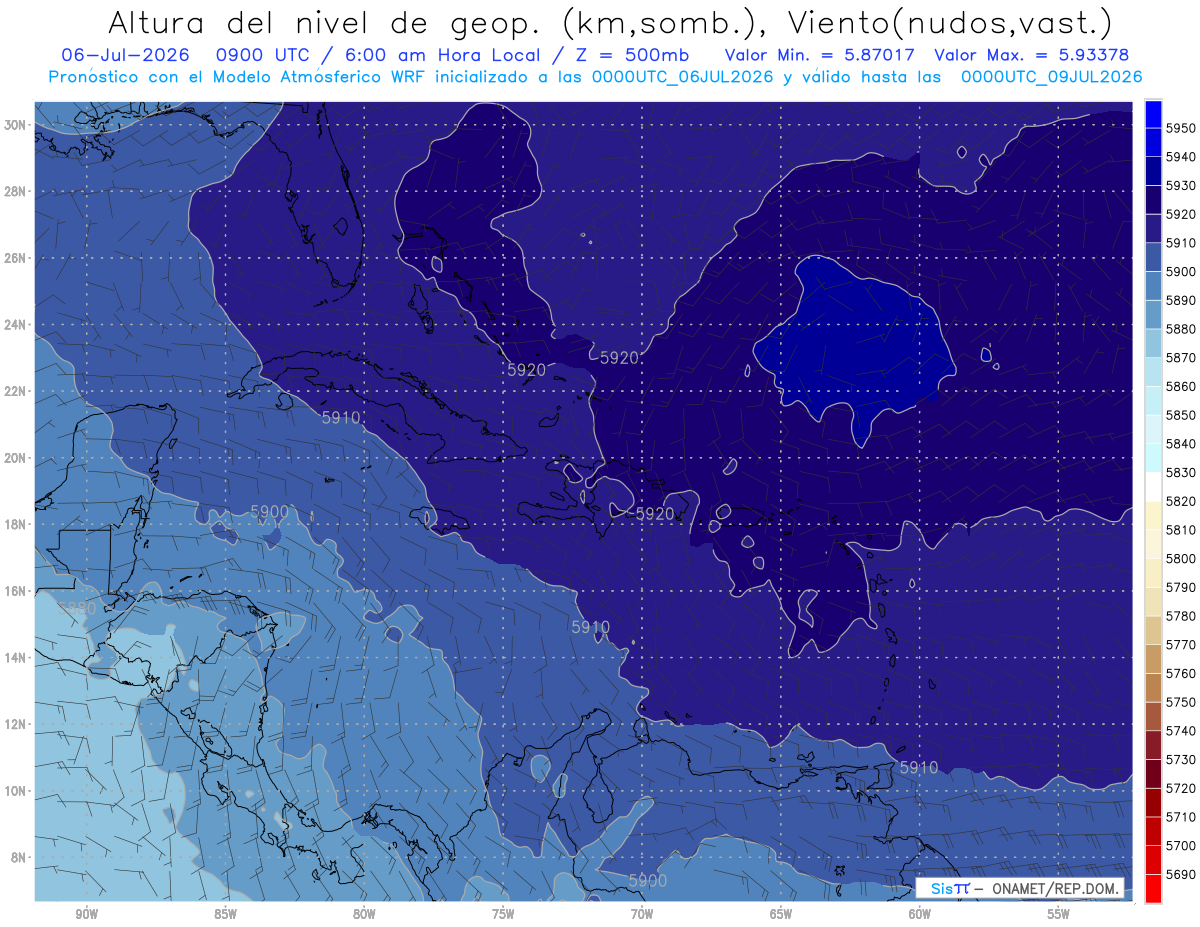Image resolution: width=1200 pixels, height=927 pixels.
Task: Click the 60W longitude axis label
Action: [920, 914]
